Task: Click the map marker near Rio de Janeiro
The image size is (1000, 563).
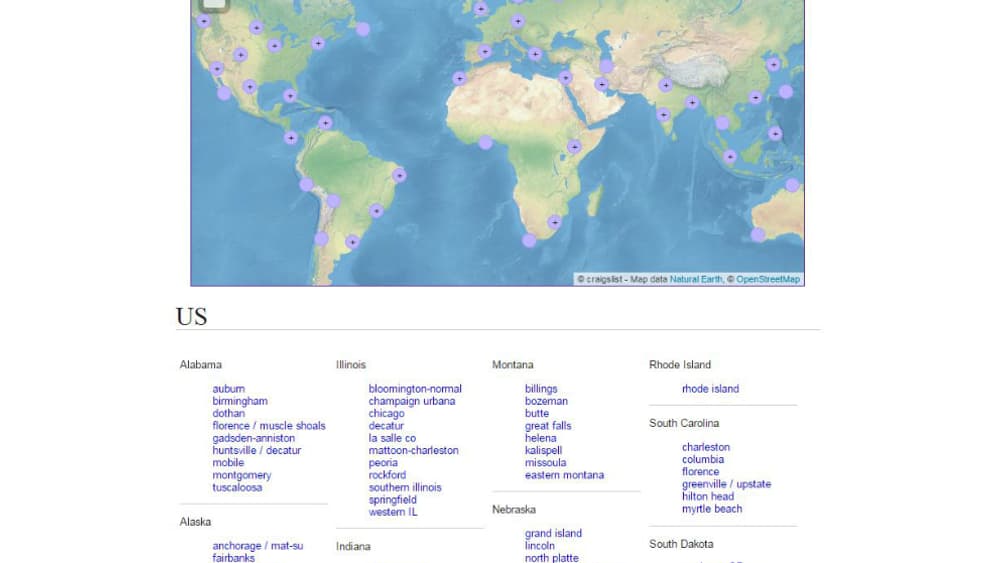Action: [376, 210]
